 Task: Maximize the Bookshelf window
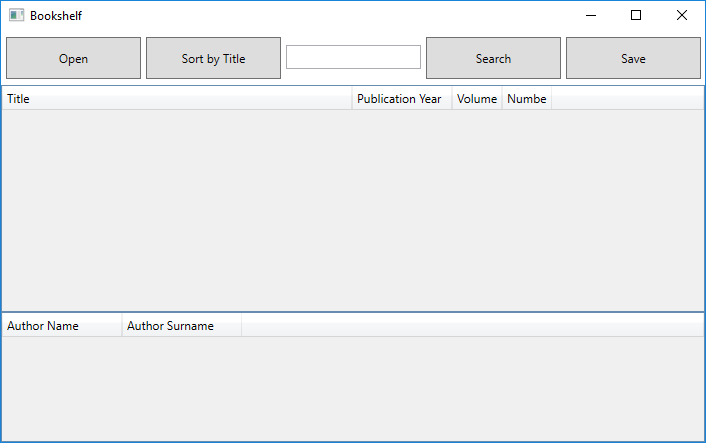(636, 15)
